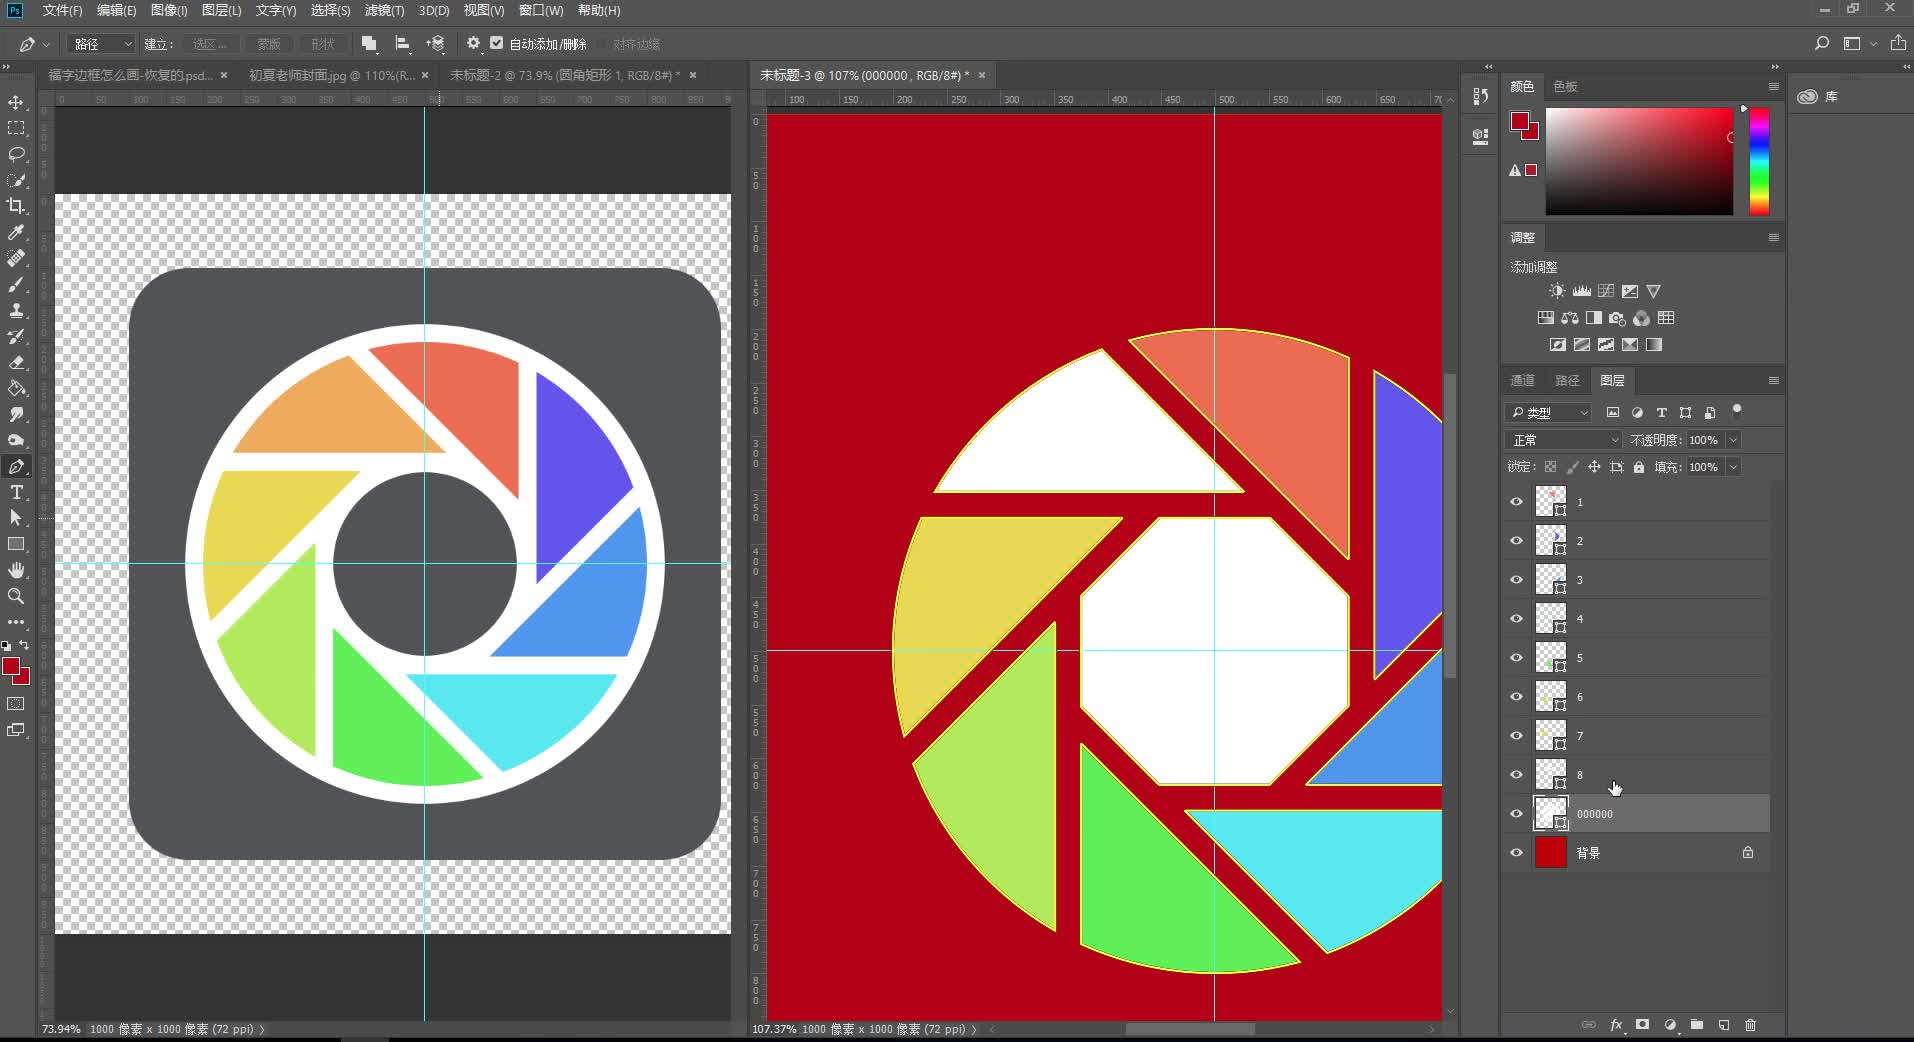Open the 滤镜(T) menu
The width and height of the screenshot is (1914, 1042).
384,10
